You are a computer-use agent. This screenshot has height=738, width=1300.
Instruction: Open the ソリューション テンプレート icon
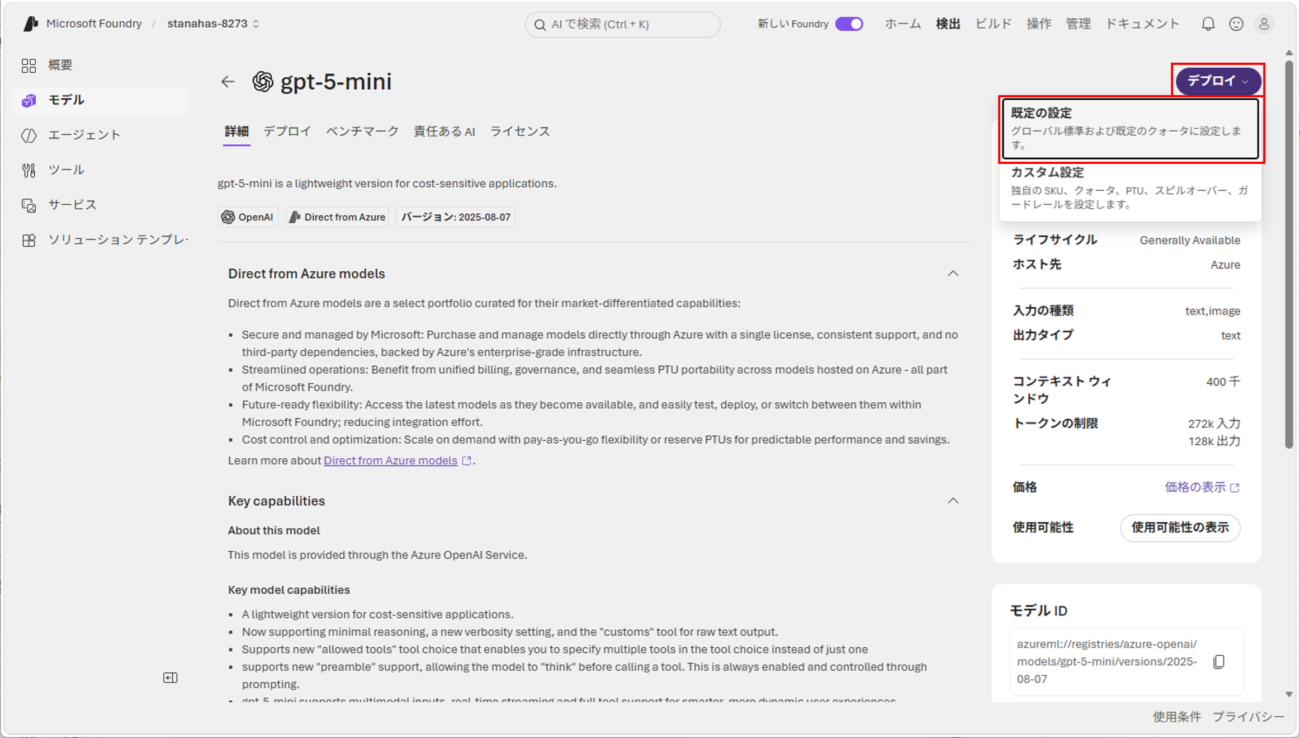[x=29, y=240]
